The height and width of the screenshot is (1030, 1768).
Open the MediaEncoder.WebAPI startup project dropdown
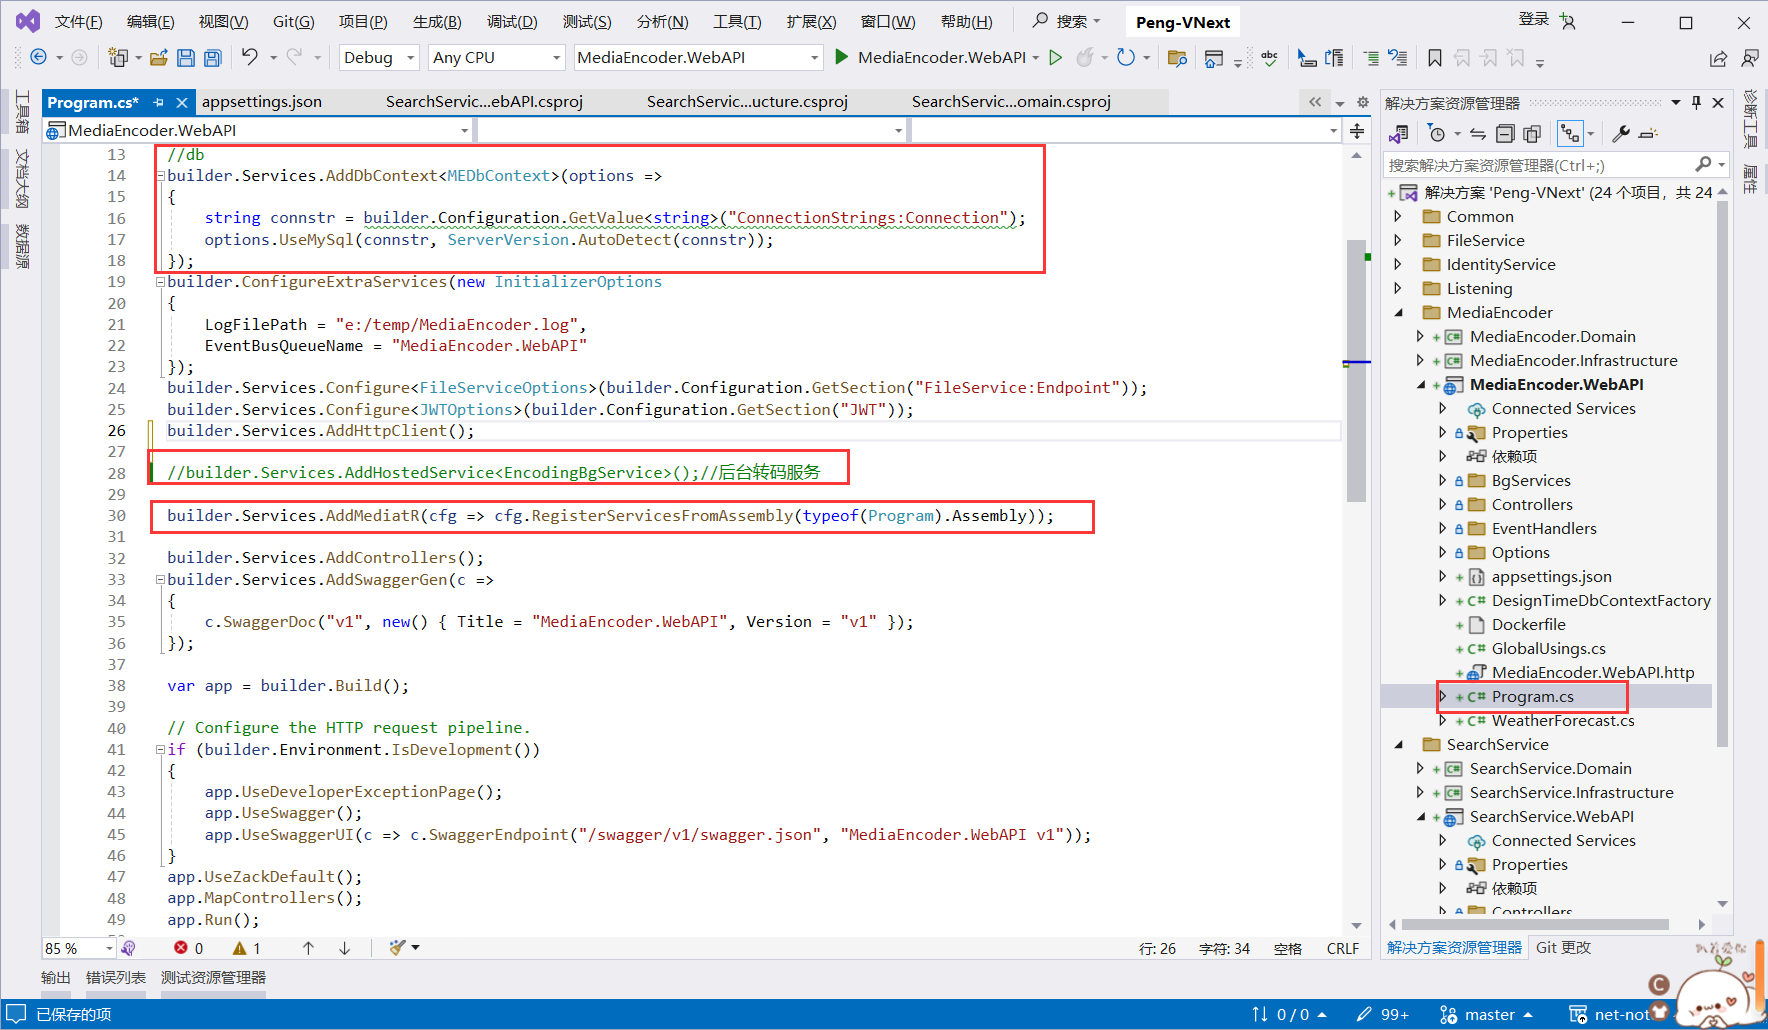(x=698, y=57)
